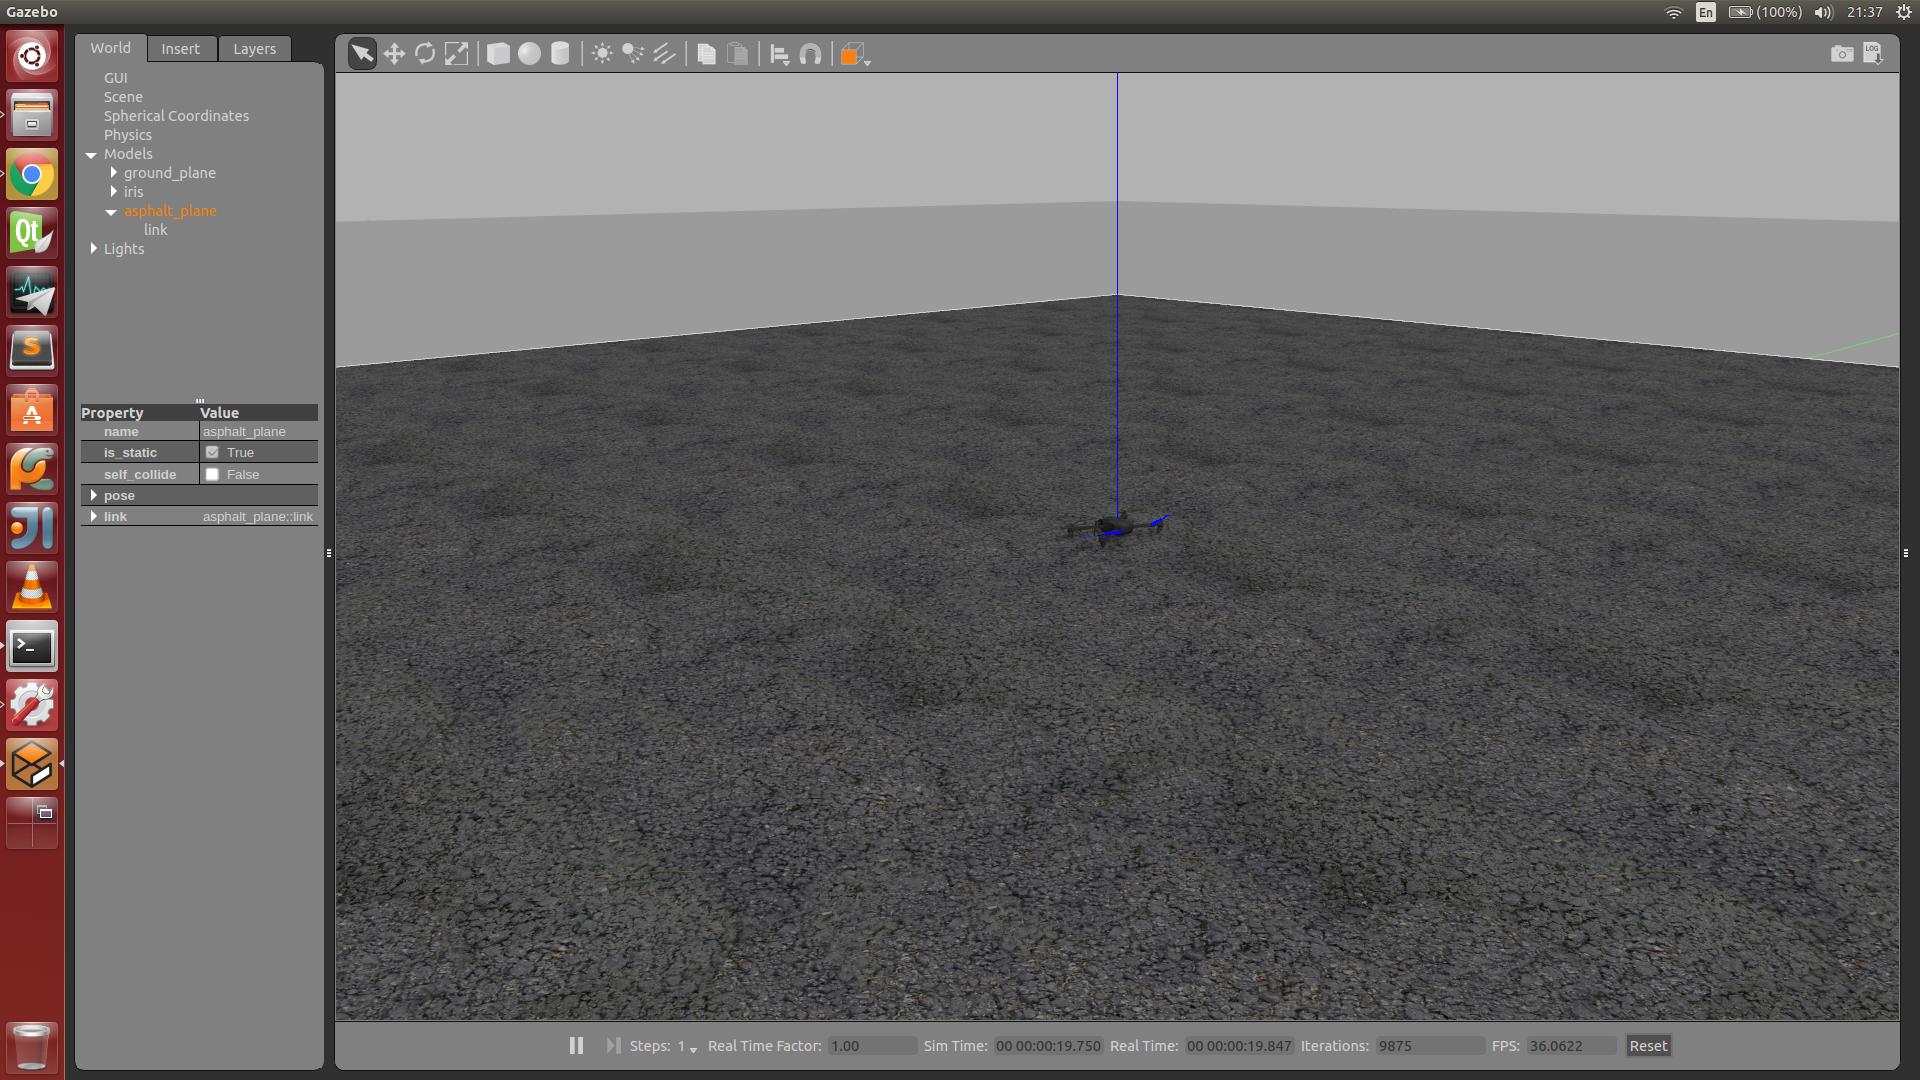Open the sound volume indicator
Screen dimensions: 1920x1080
coord(1823,12)
